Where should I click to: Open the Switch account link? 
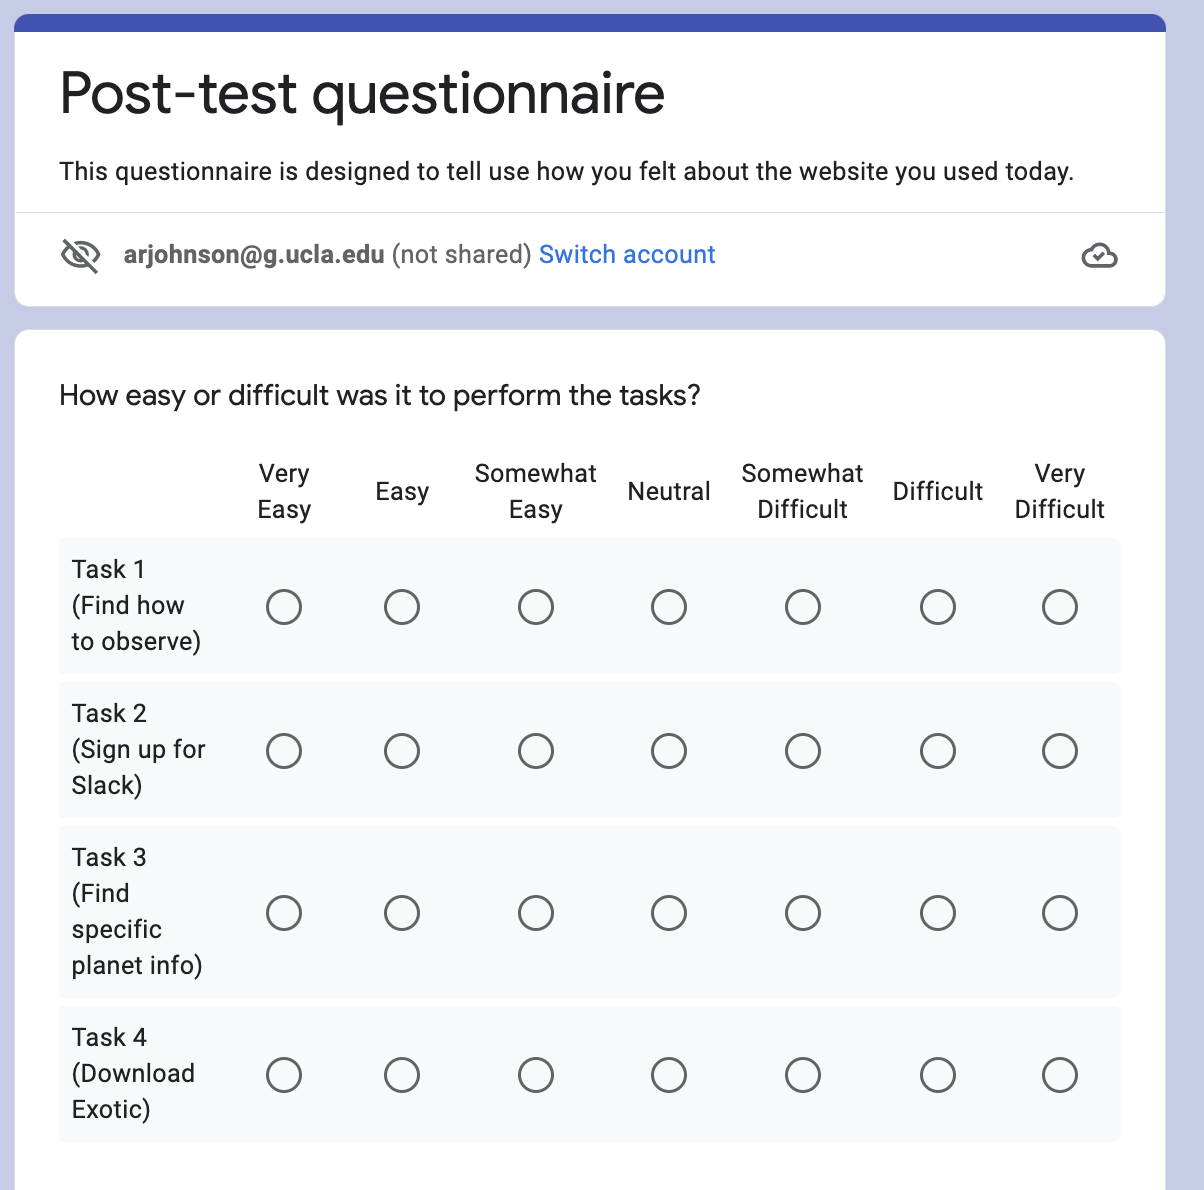[627, 255]
